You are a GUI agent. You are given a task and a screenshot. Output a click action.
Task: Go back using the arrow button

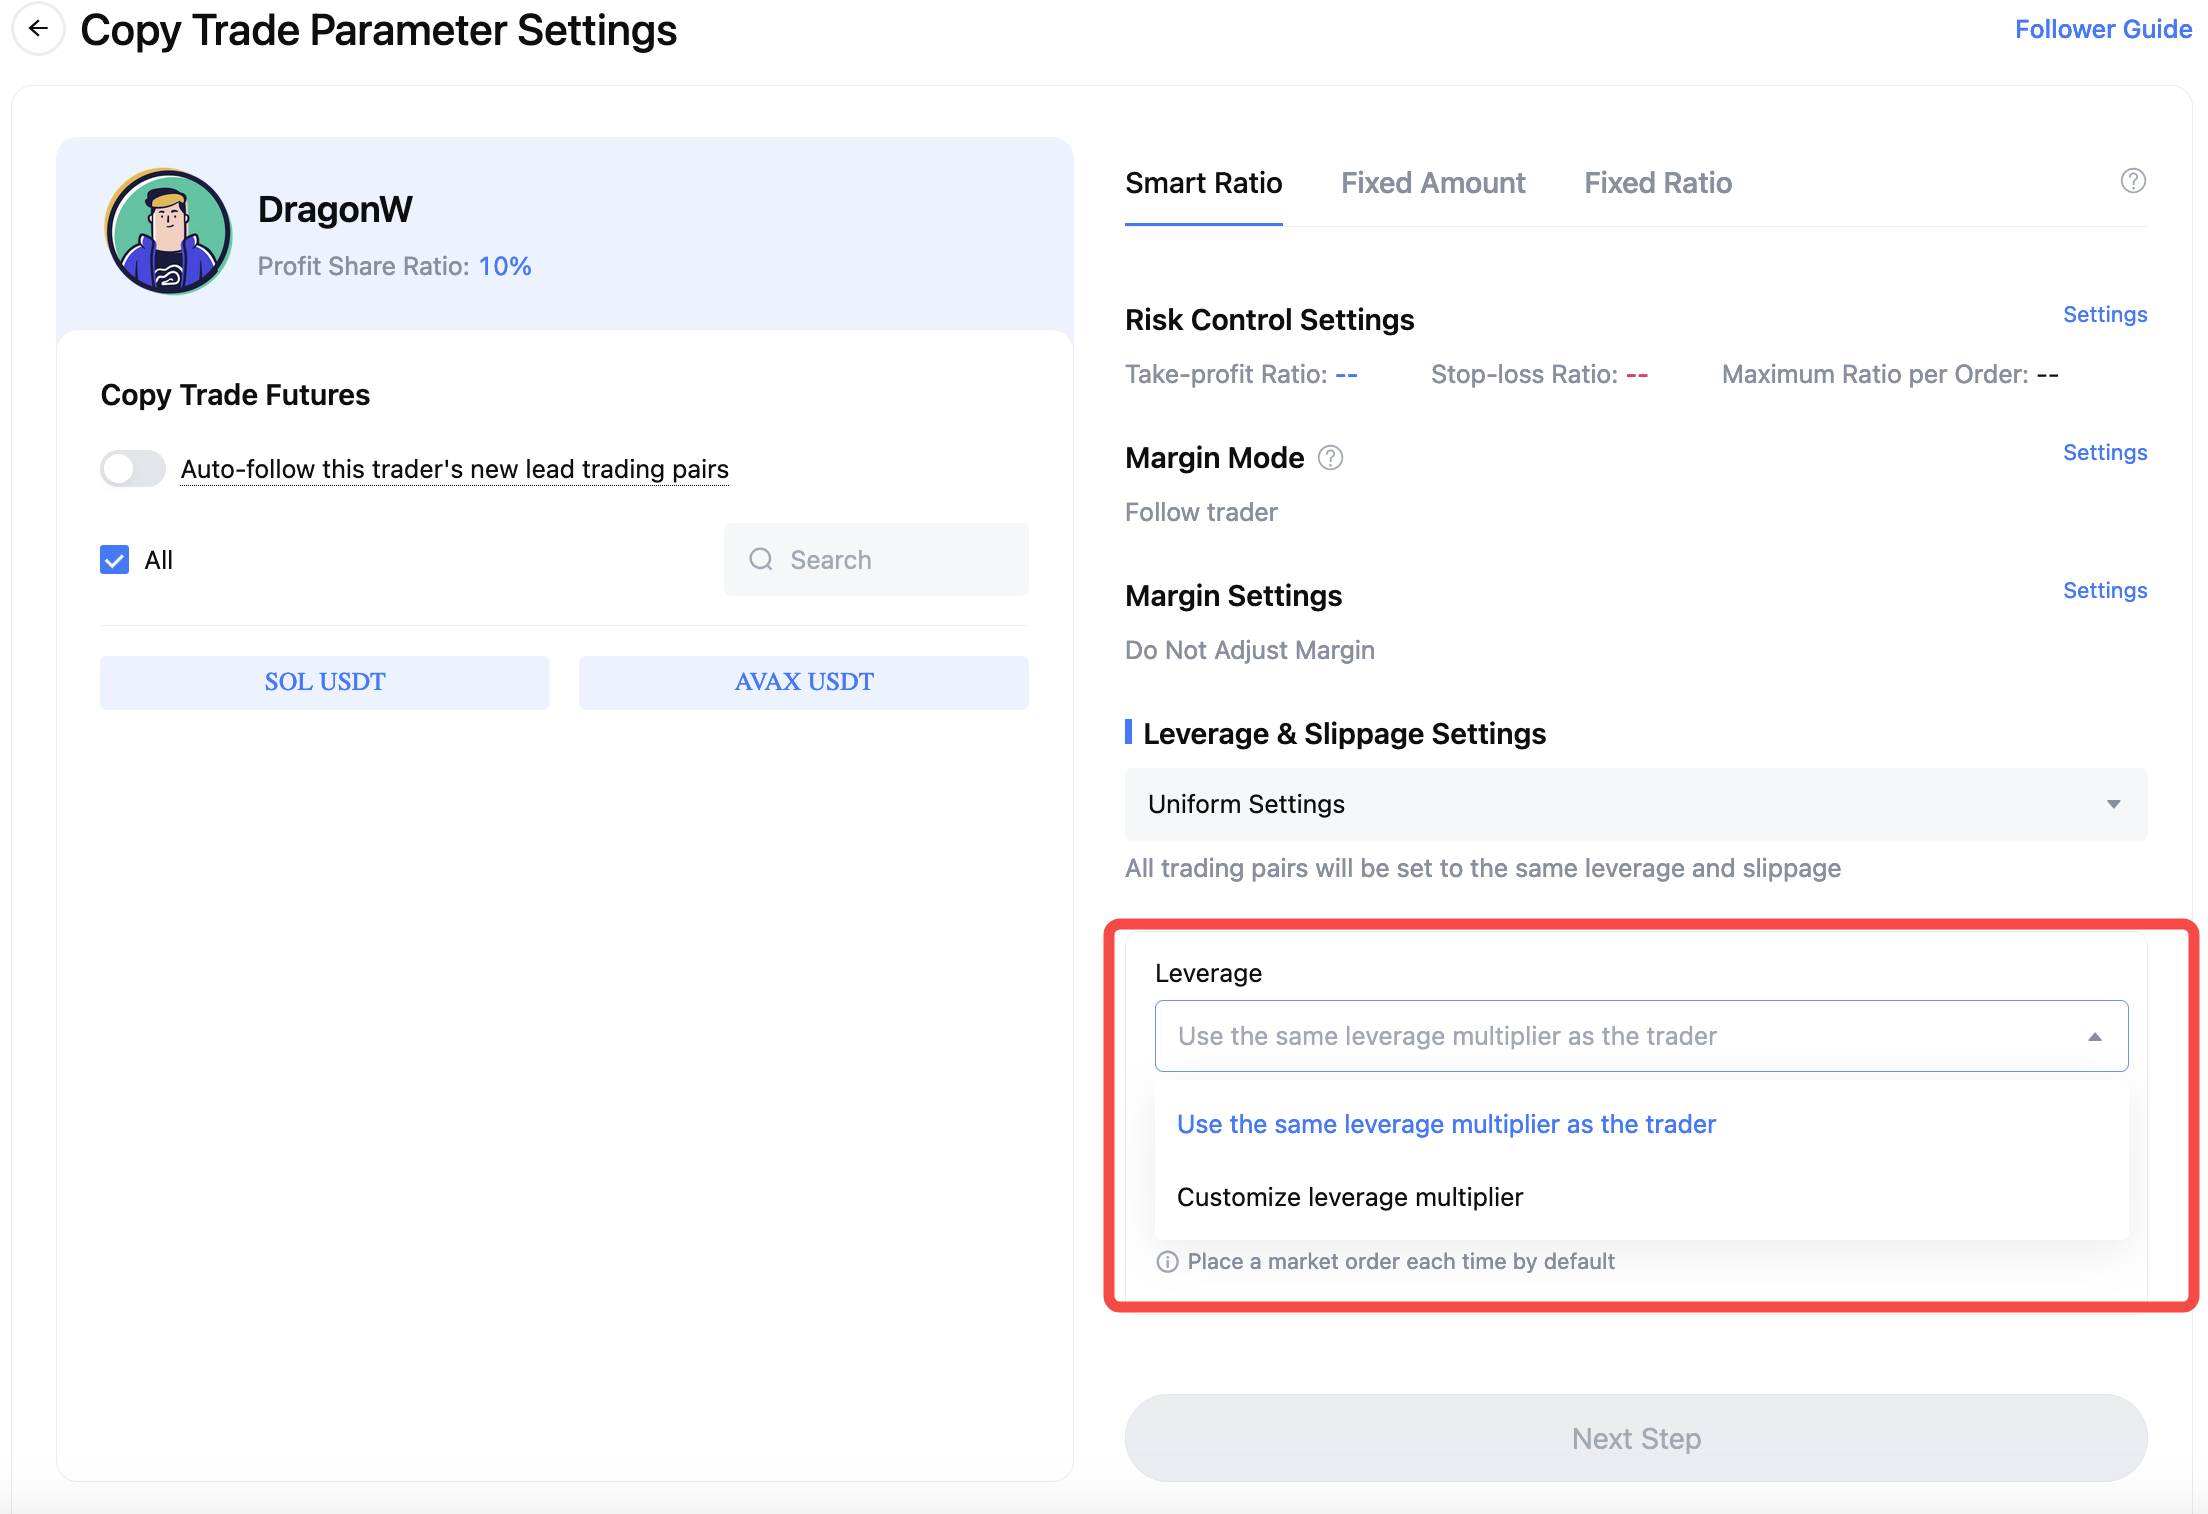[38, 29]
